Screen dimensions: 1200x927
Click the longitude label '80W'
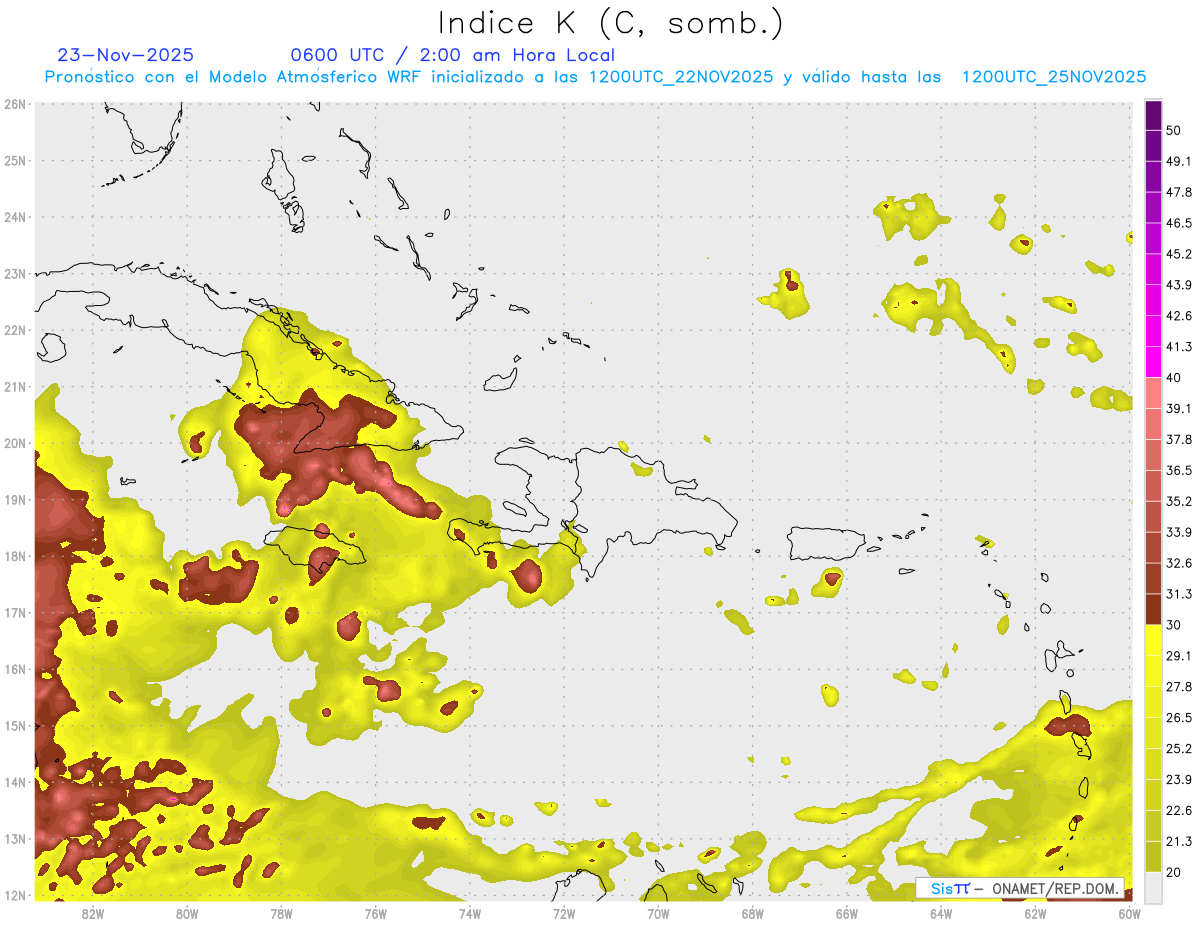pyautogui.click(x=186, y=913)
